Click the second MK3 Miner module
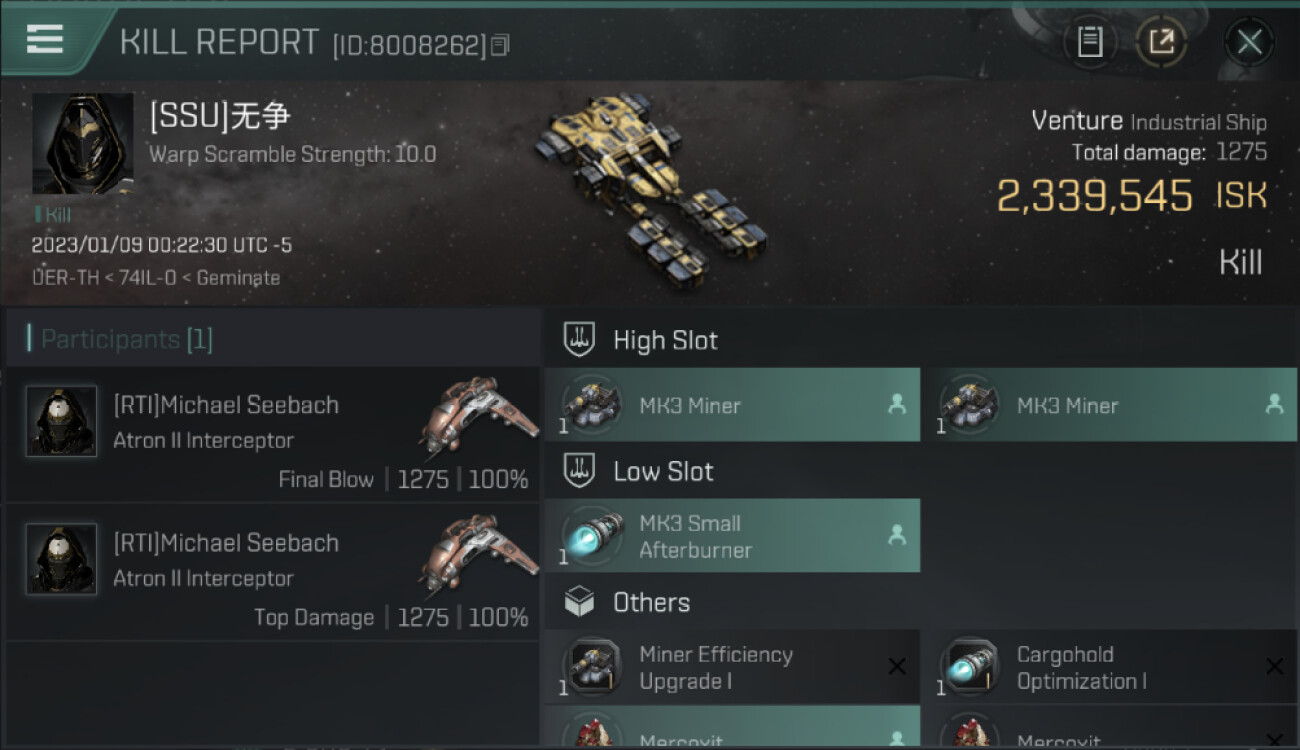 click(1110, 405)
